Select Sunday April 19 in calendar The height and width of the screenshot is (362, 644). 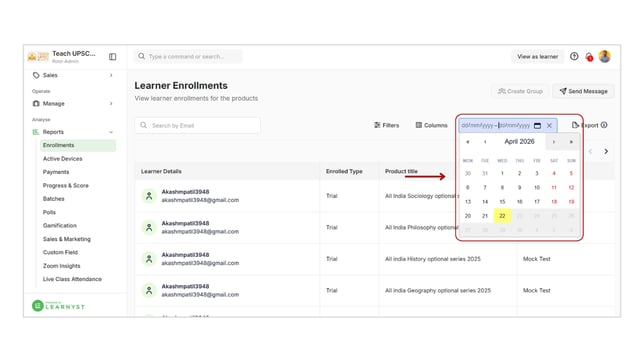571,202
